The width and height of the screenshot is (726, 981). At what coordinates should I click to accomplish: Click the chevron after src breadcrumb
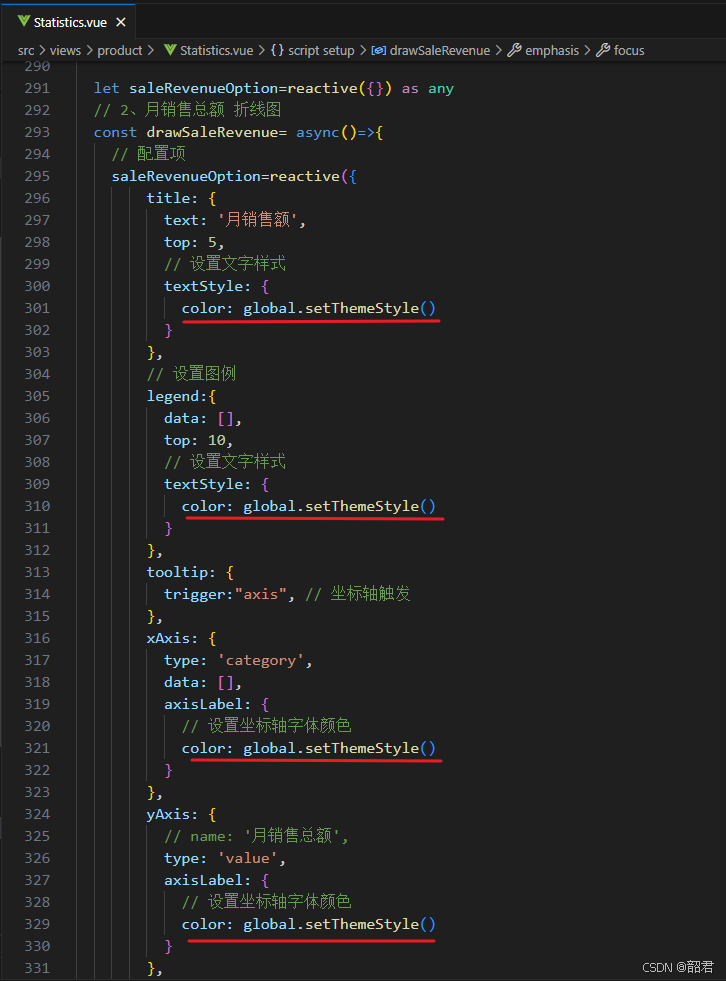point(42,51)
